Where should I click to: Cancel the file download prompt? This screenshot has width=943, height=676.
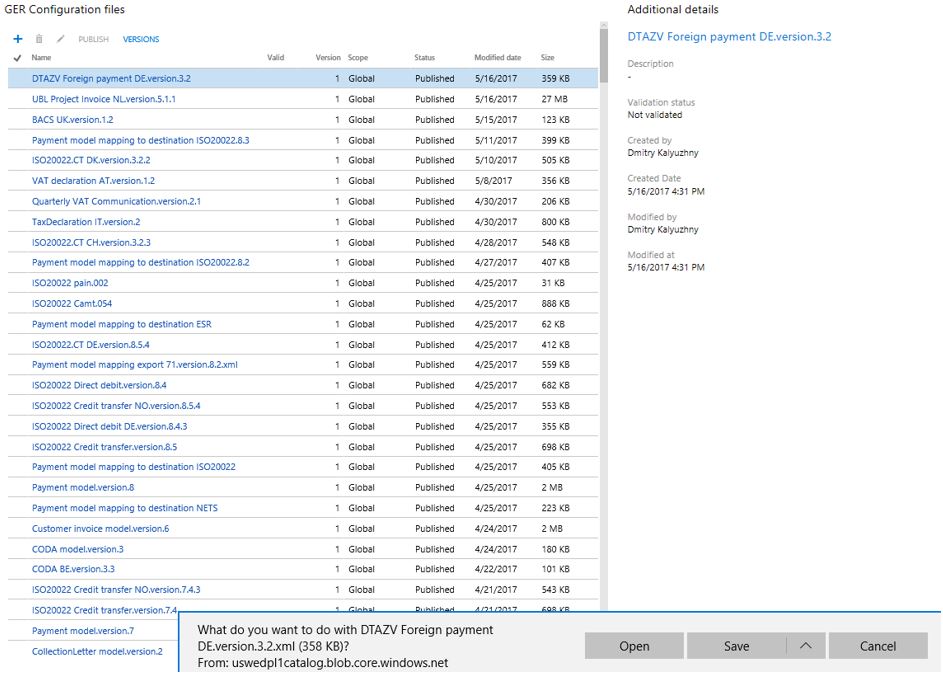pos(878,646)
